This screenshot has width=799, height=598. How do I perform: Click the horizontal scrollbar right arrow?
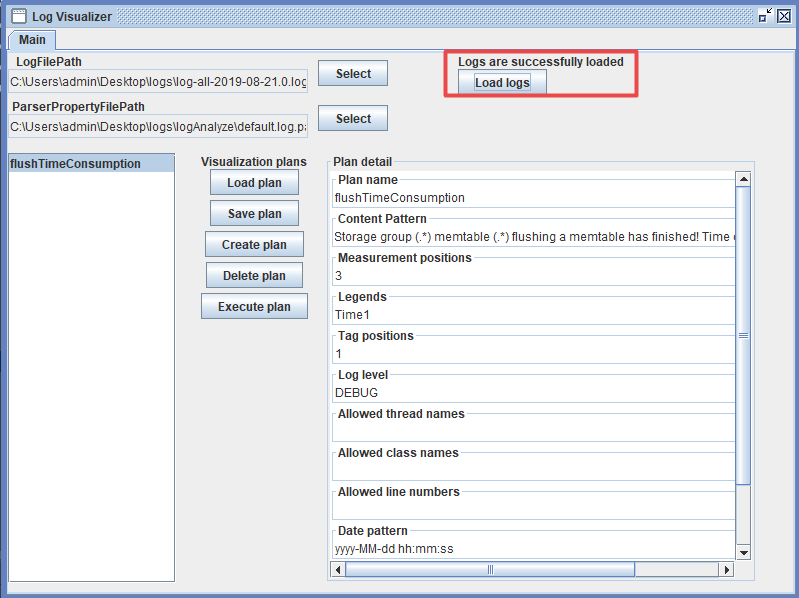(726, 569)
